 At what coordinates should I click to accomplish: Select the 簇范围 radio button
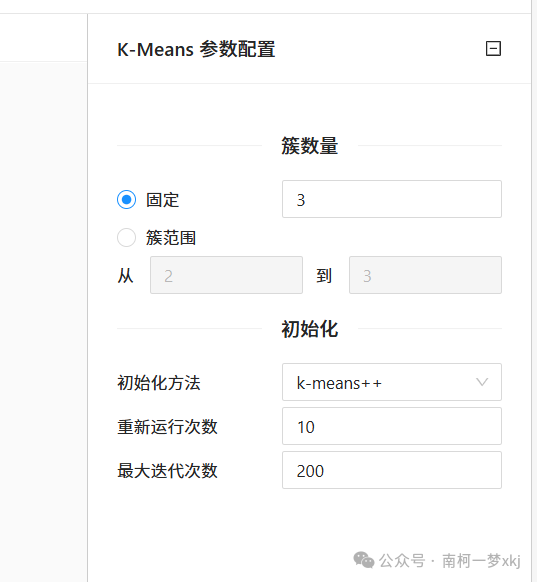click(x=126, y=237)
